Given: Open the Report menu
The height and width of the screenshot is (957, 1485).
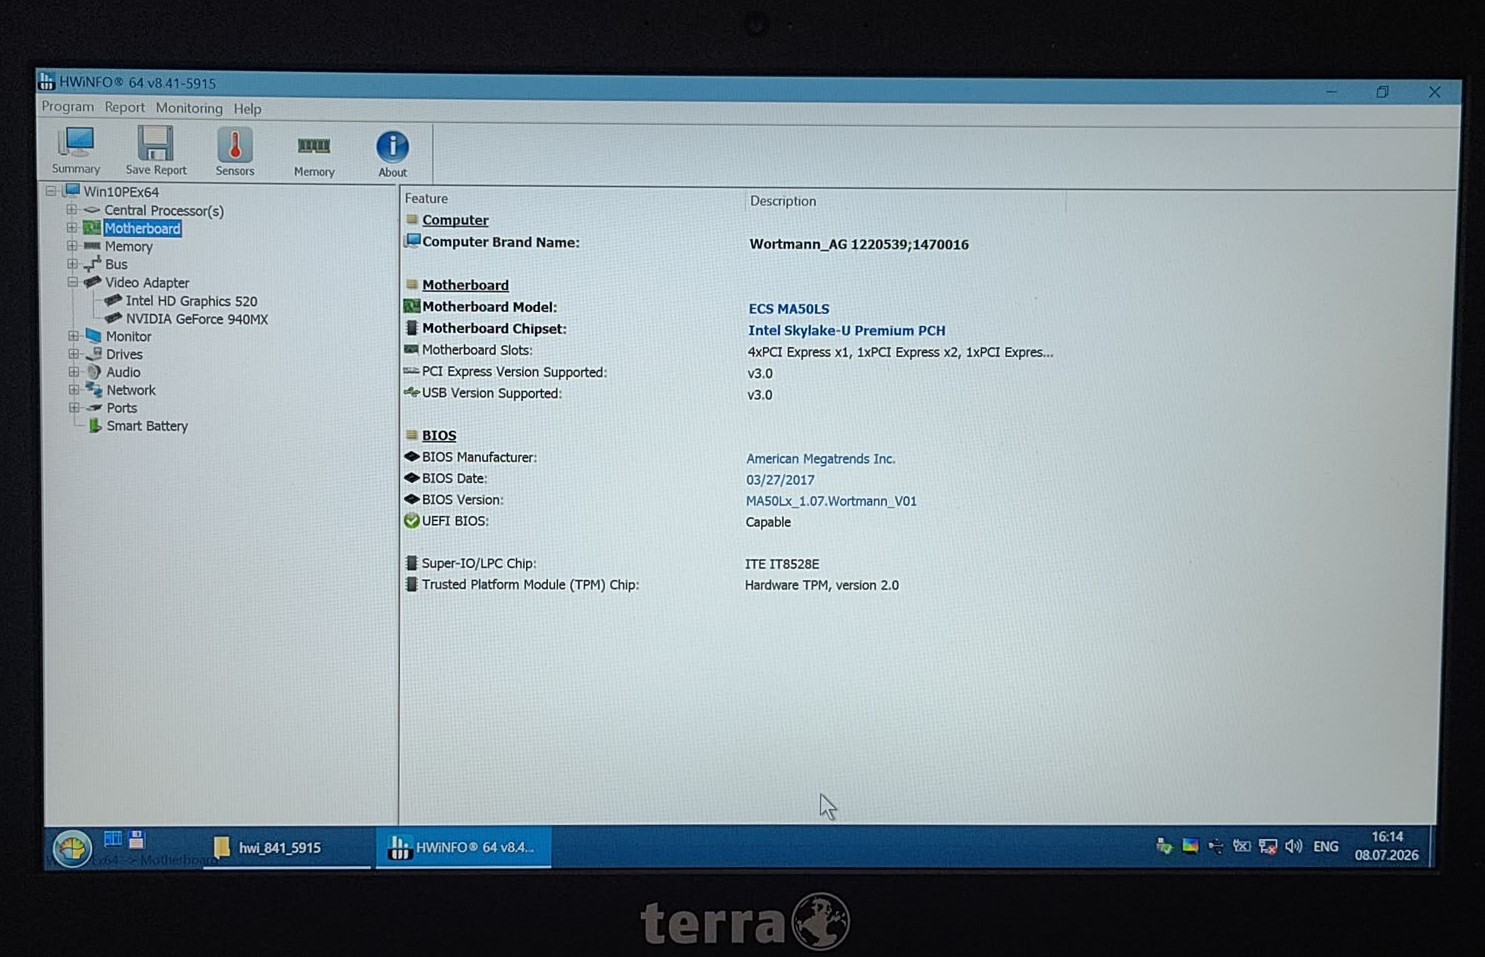Looking at the screenshot, I should (125, 108).
